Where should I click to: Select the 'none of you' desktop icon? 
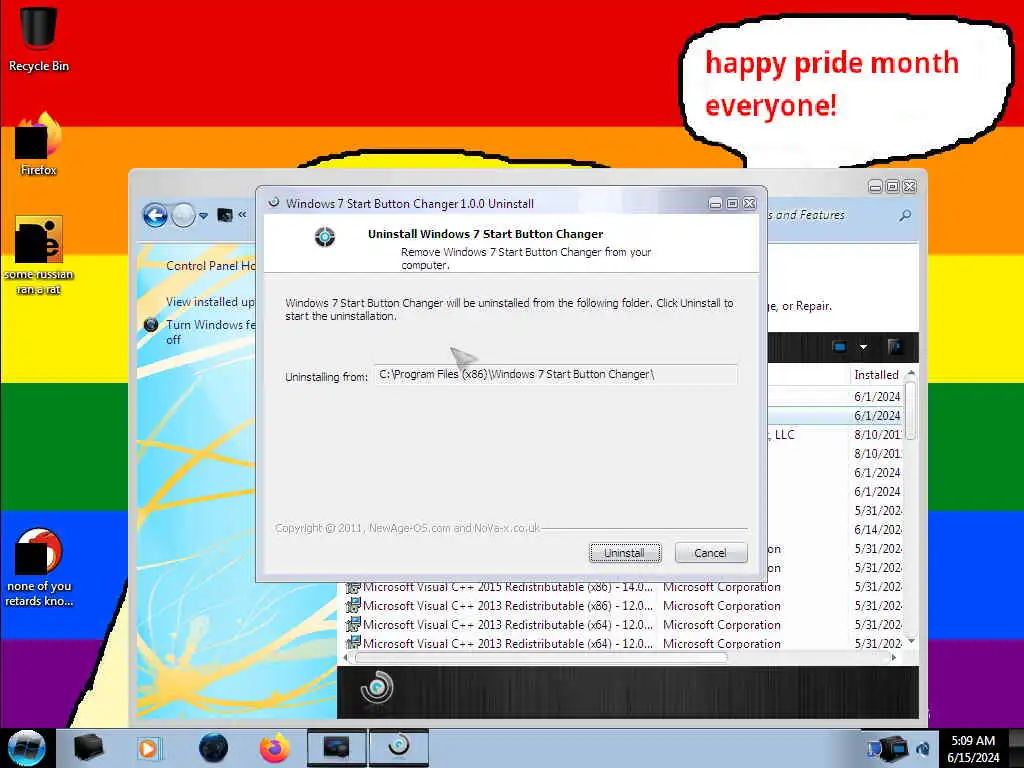point(39,567)
